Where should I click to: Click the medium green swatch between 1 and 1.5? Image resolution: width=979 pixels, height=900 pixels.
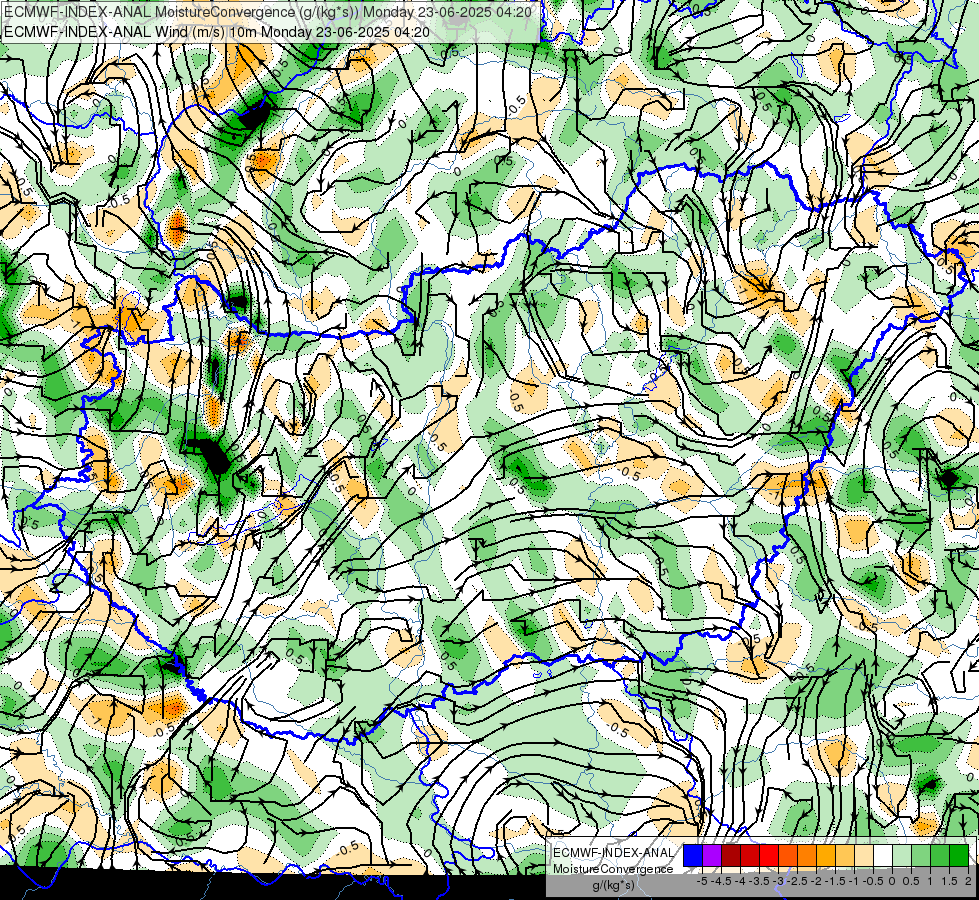[940, 856]
